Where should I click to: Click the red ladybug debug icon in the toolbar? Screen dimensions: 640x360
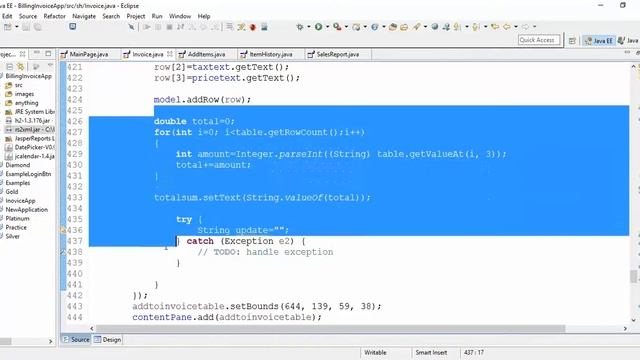click(253, 27)
